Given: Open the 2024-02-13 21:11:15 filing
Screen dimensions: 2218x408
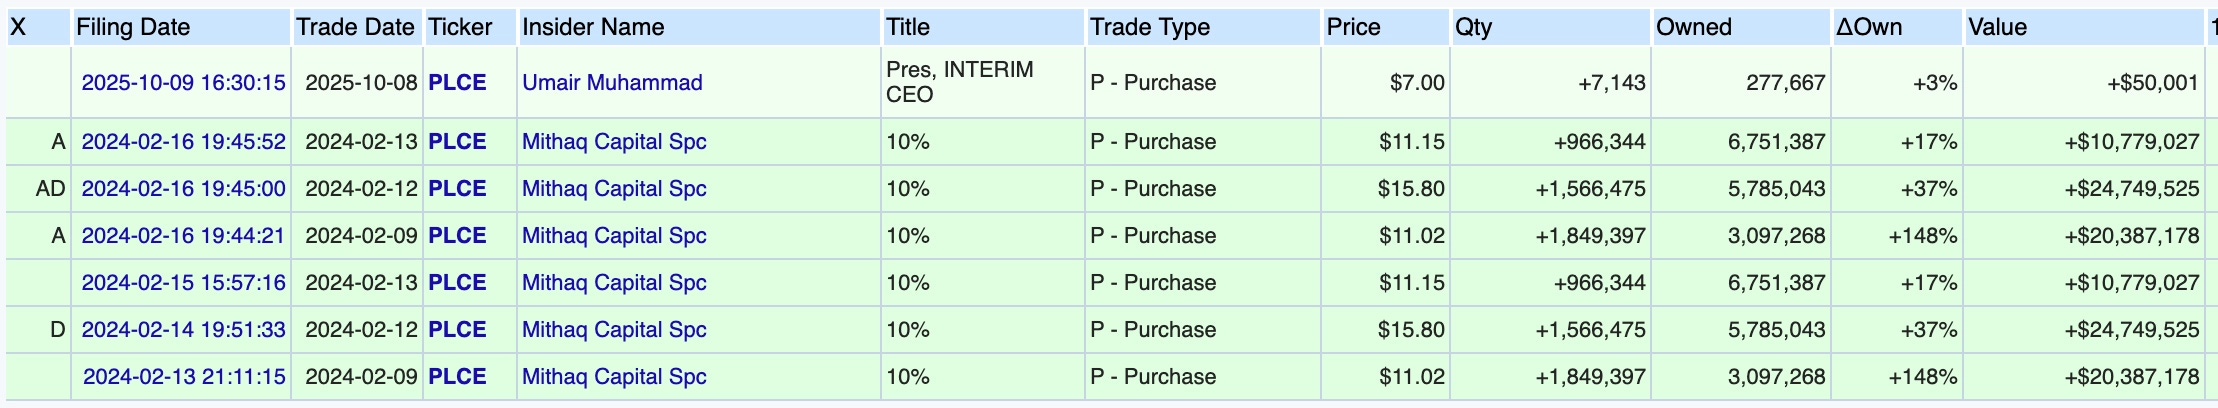Looking at the screenshot, I should (x=184, y=376).
